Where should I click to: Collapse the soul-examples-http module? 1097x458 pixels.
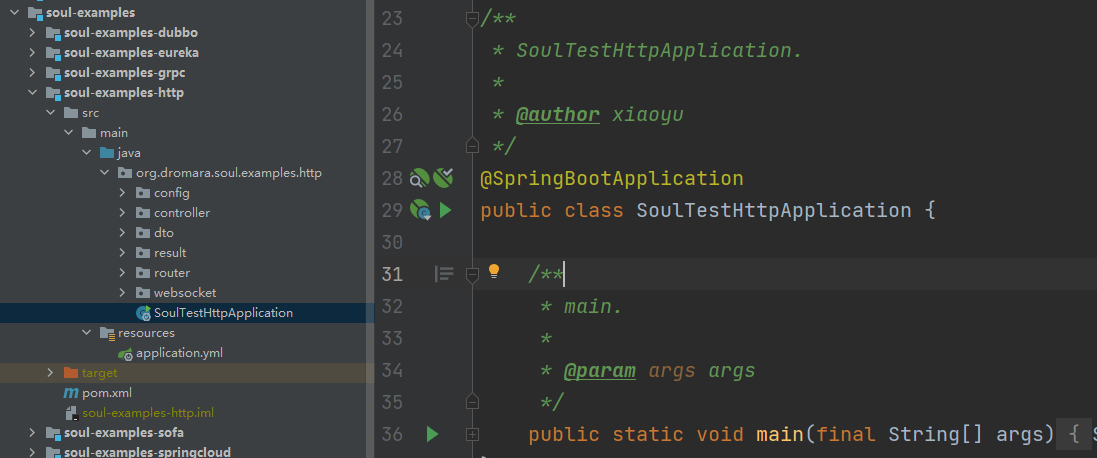(x=32, y=92)
